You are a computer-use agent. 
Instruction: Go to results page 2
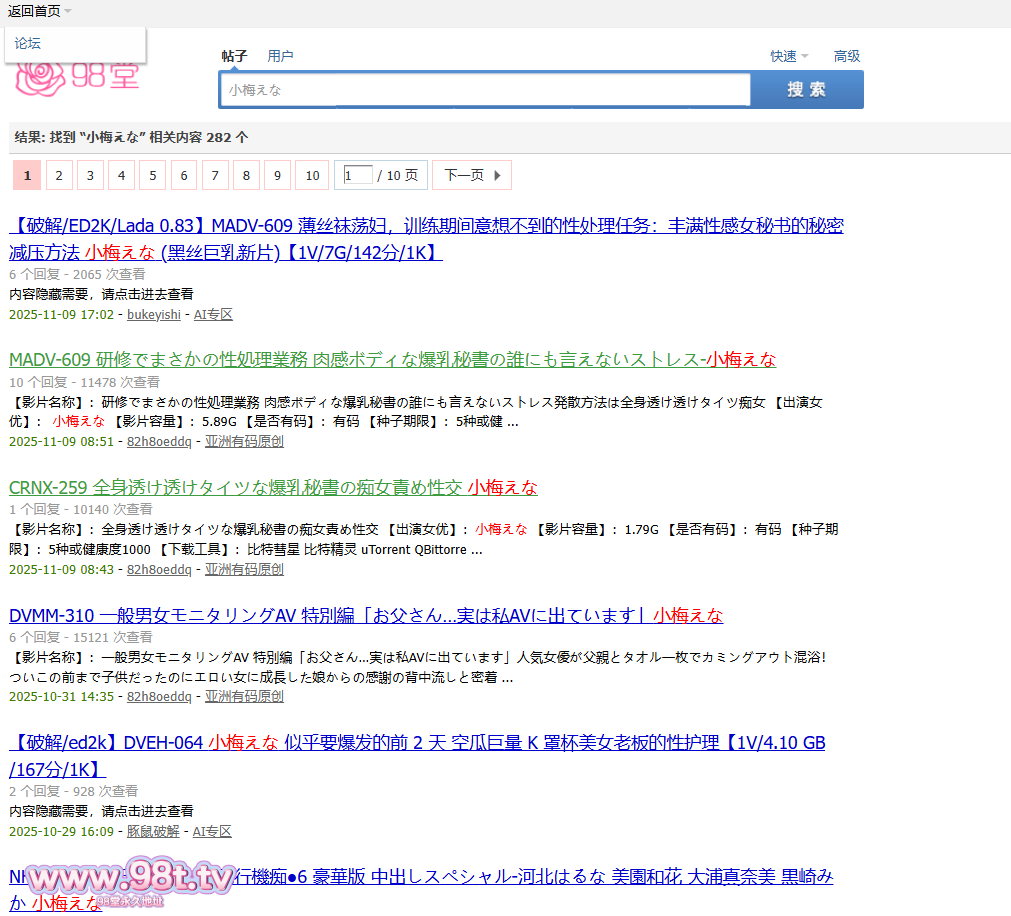click(58, 176)
